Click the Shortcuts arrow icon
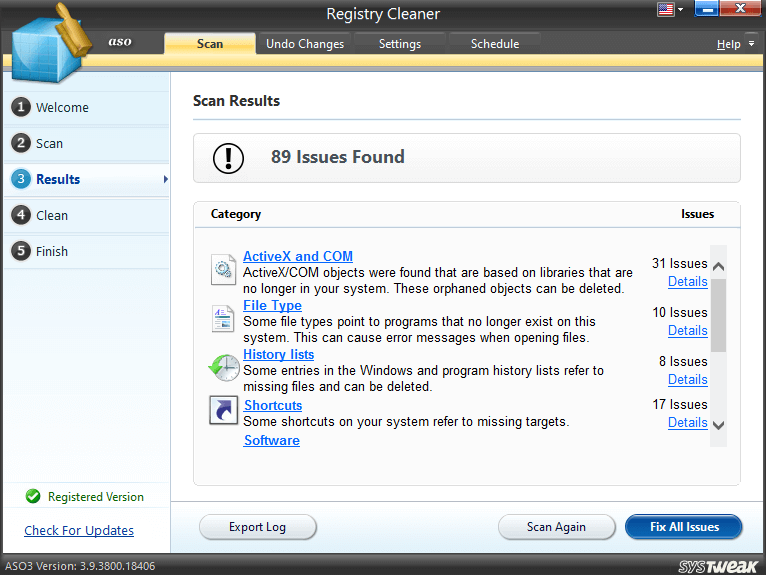This screenshot has width=766, height=575. tap(224, 410)
